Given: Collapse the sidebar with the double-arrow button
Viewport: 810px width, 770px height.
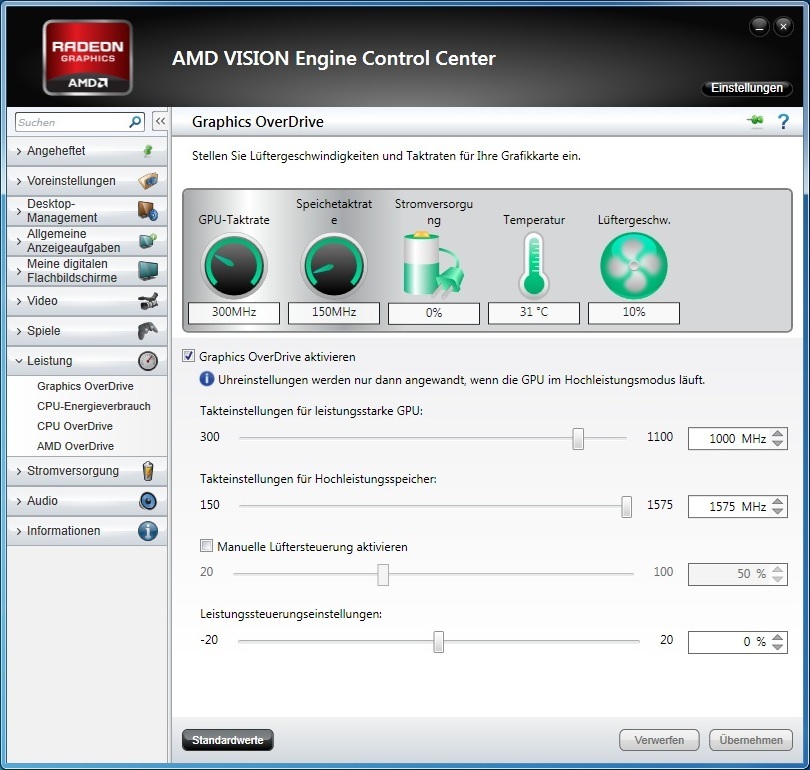Looking at the screenshot, I should coord(160,122).
